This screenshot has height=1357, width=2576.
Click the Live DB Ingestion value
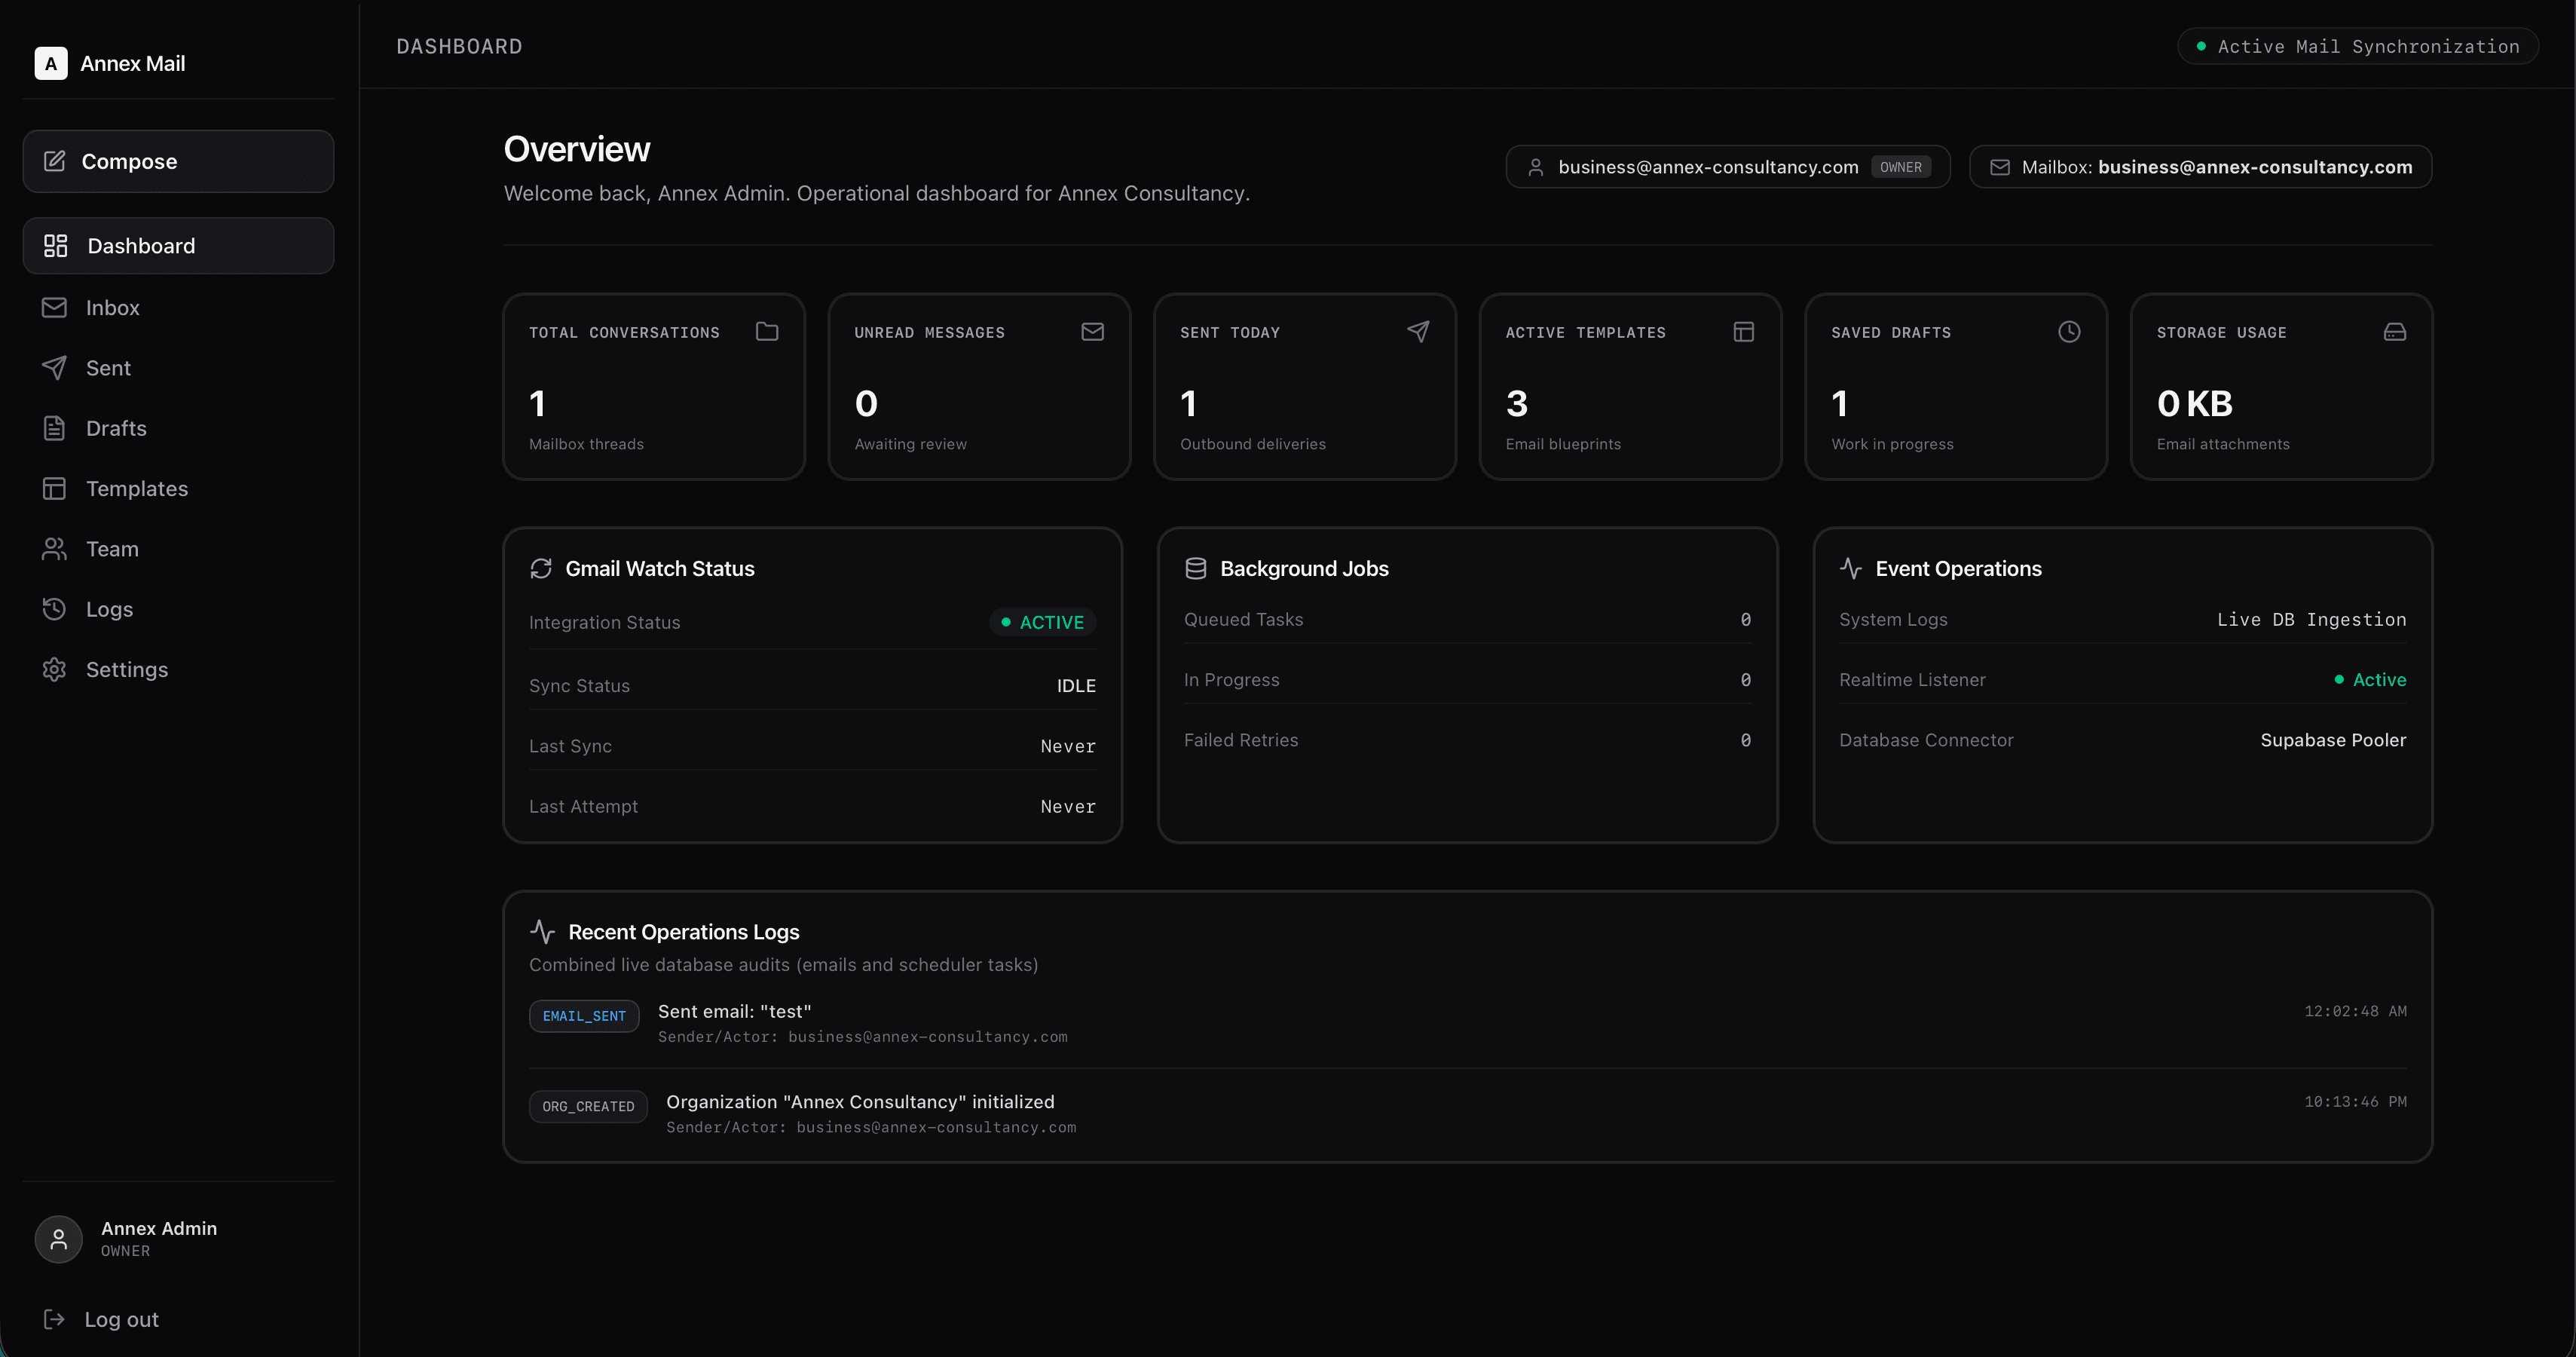2311,619
